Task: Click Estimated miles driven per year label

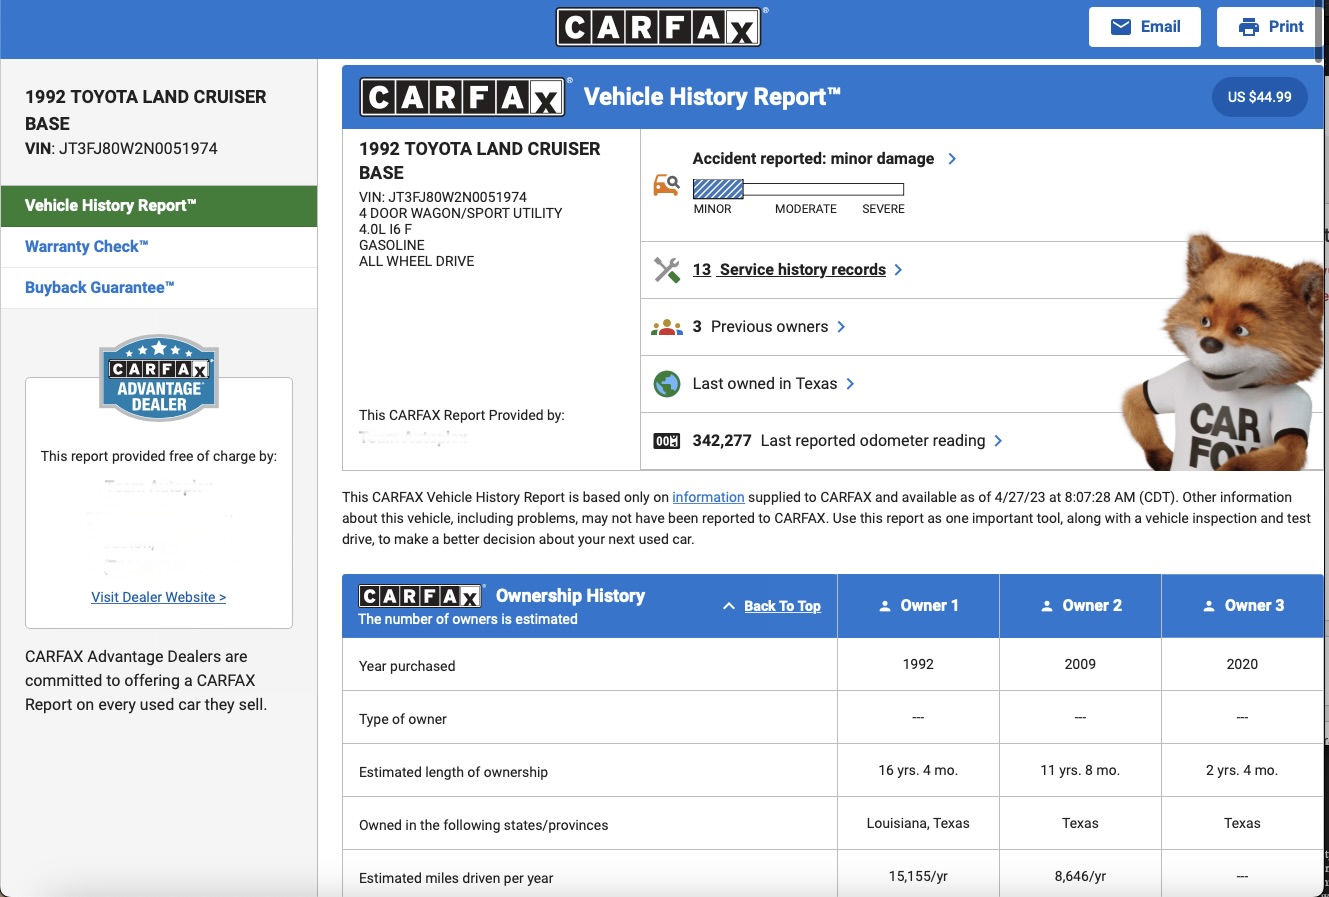Action: (x=456, y=878)
